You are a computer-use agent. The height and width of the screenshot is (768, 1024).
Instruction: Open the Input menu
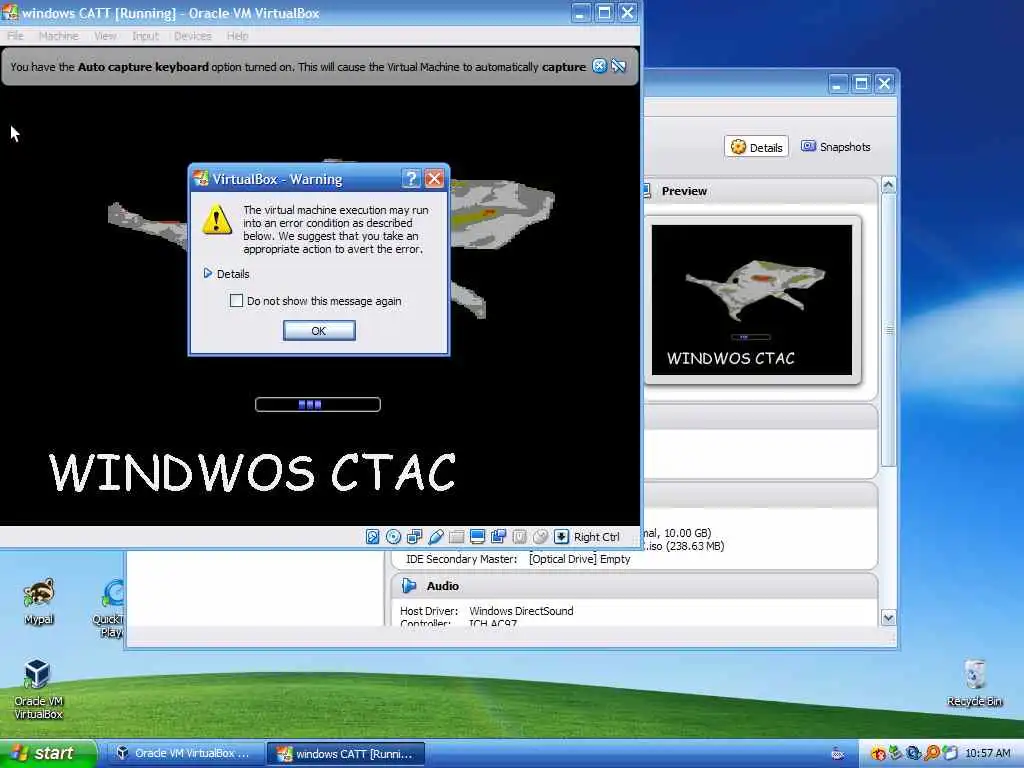click(x=145, y=36)
